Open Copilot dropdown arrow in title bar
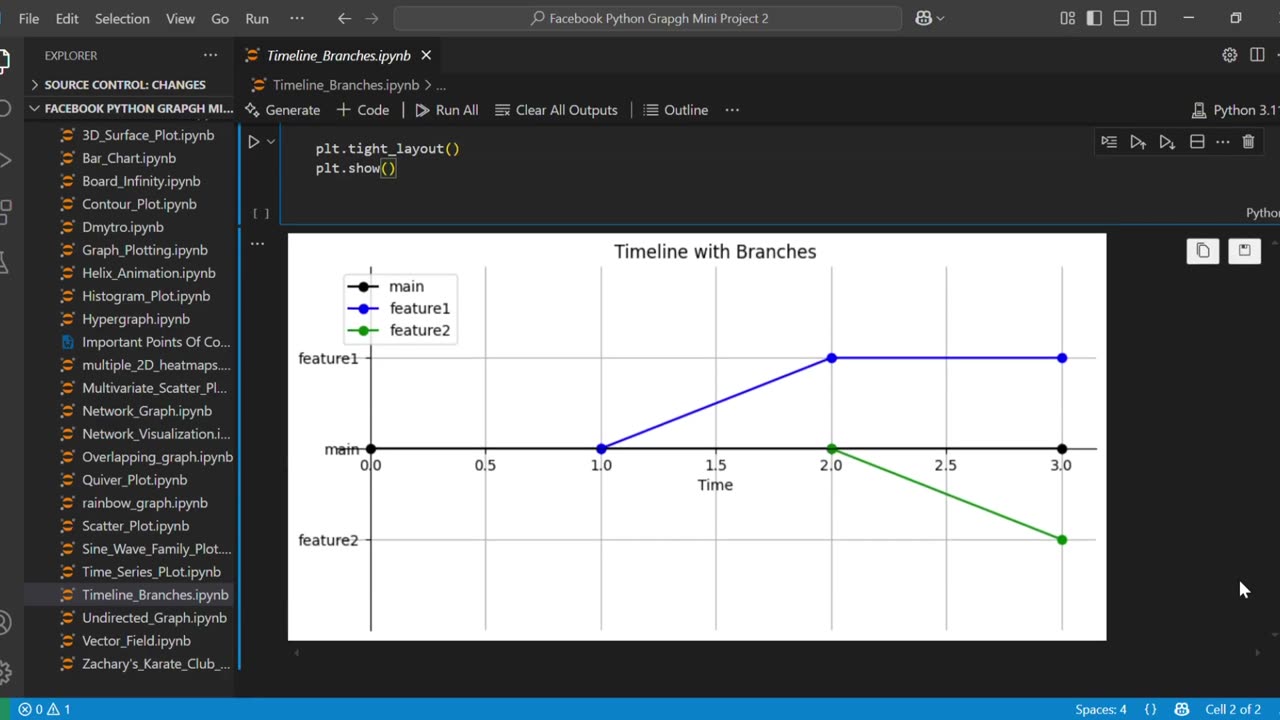Viewport: 1280px width, 720px height. (940, 18)
